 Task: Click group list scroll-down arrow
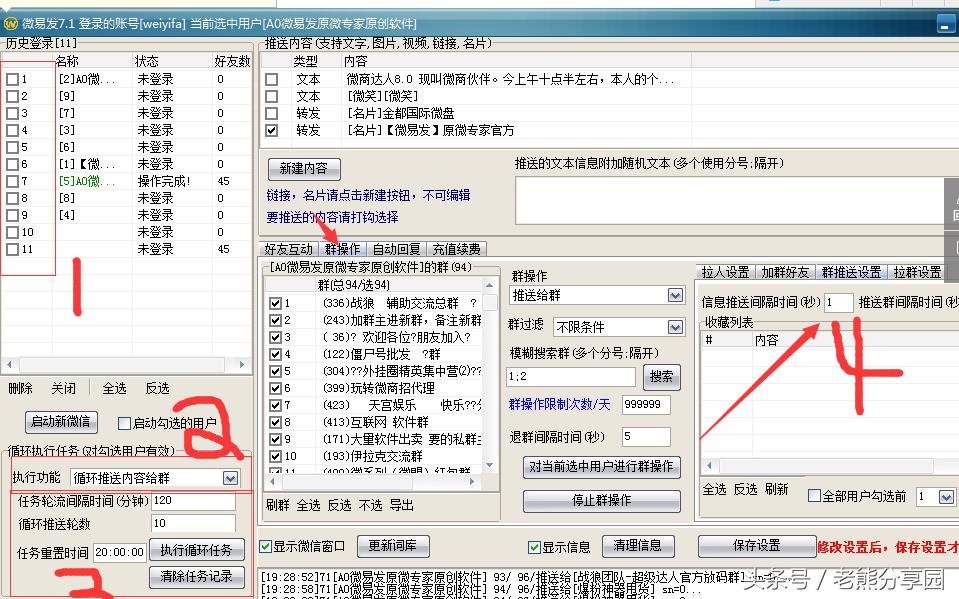click(x=489, y=465)
